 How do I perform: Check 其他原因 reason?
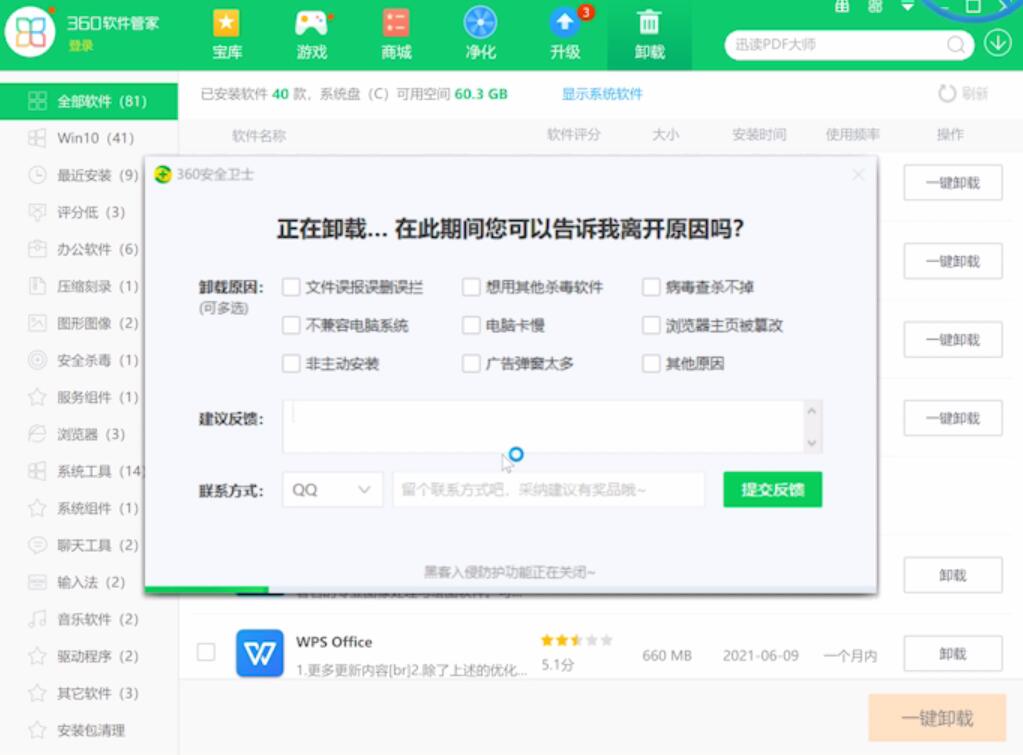pos(651,363)
